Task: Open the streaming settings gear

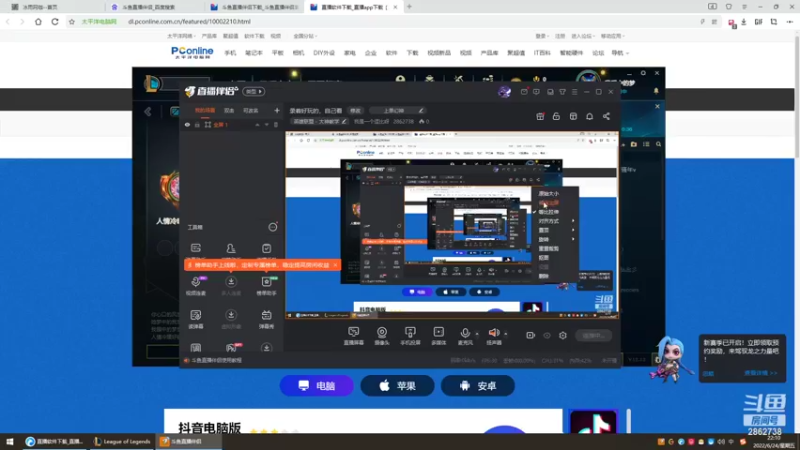Action: [x=563, y=335]
